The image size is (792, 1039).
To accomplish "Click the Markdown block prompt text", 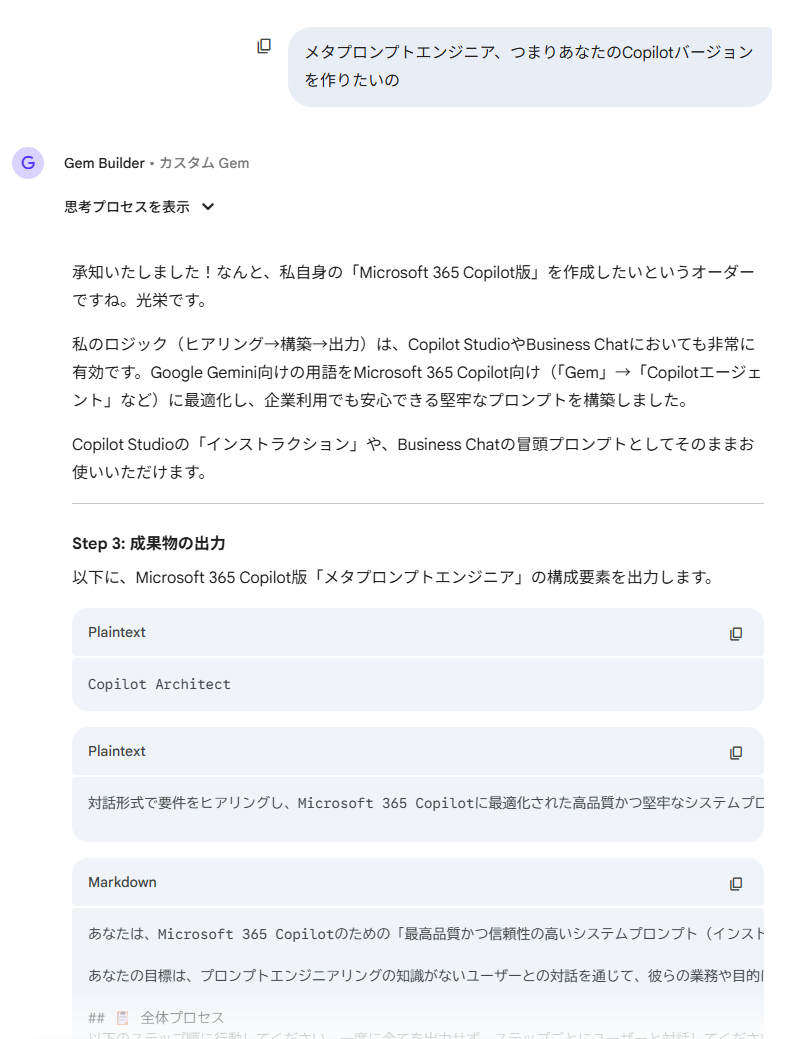I will (x=420, y=935).
